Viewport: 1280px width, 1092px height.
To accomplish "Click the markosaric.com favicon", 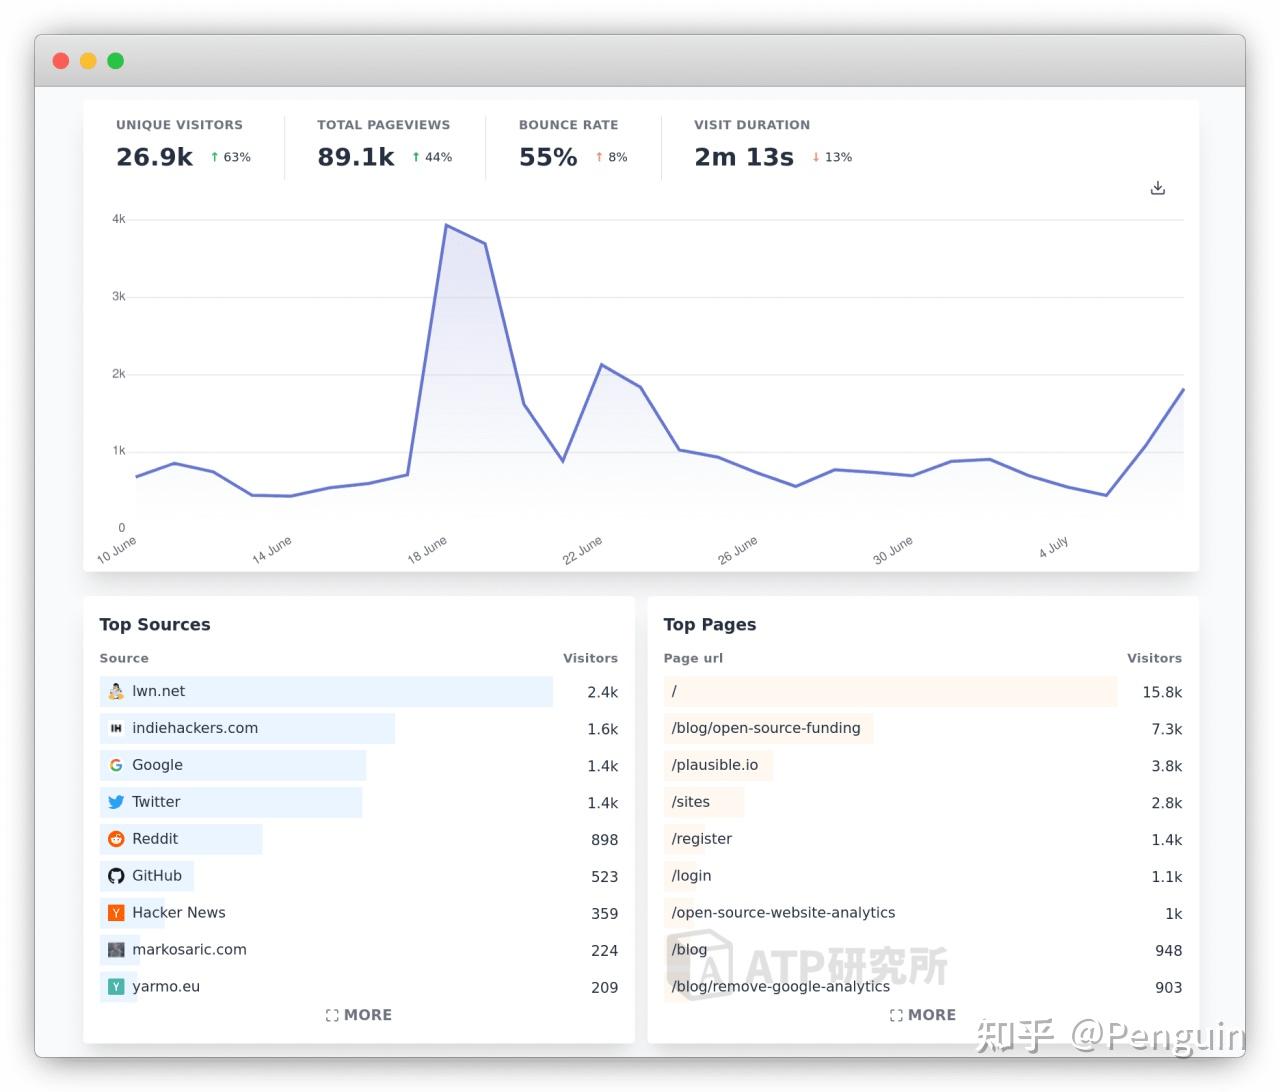I will (116, 950).
